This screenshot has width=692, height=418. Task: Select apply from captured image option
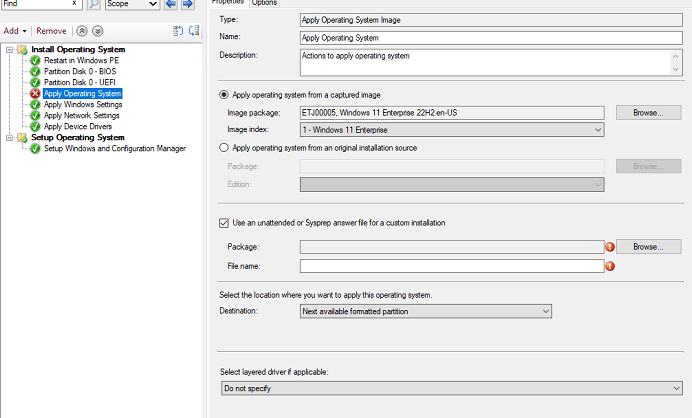(223, 94)
